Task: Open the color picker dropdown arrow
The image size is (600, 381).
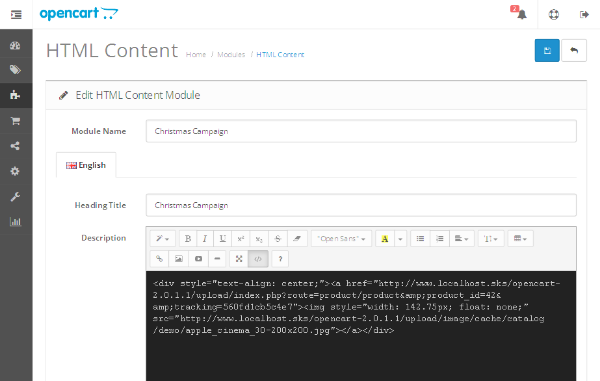Action: 400,239
